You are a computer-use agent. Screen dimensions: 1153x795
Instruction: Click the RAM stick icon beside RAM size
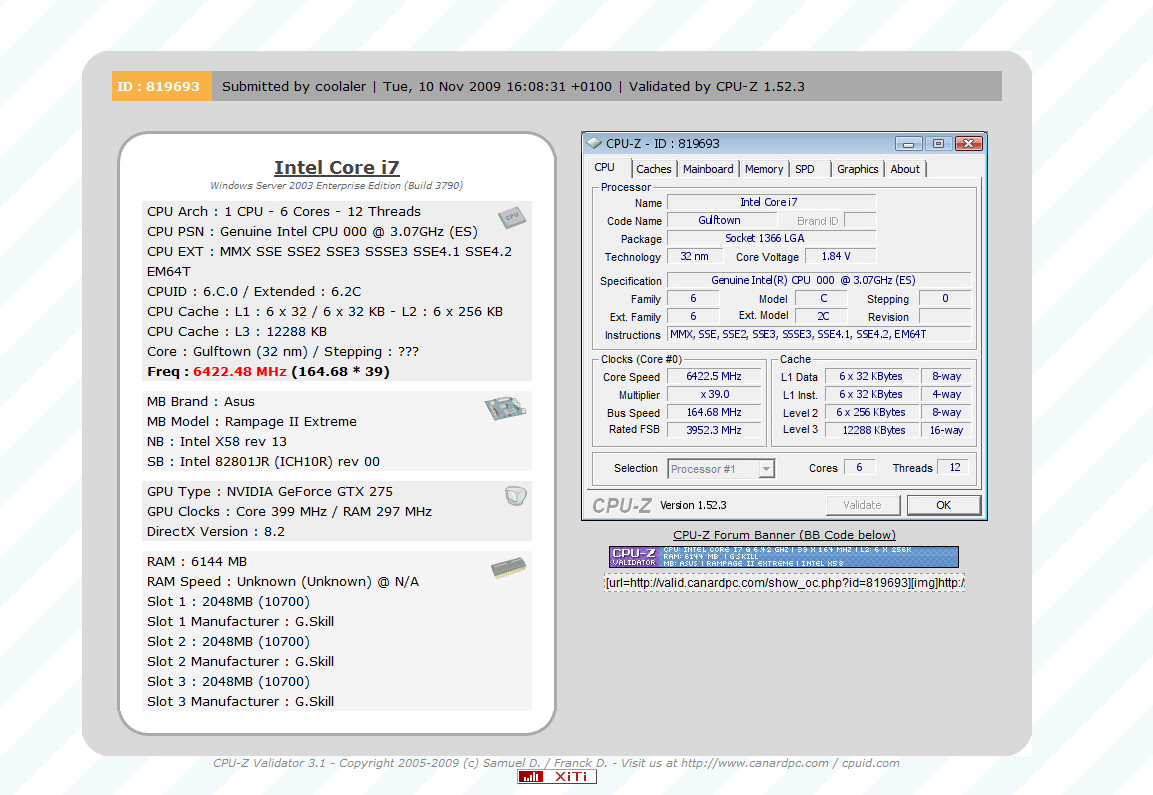pos(509,567)
